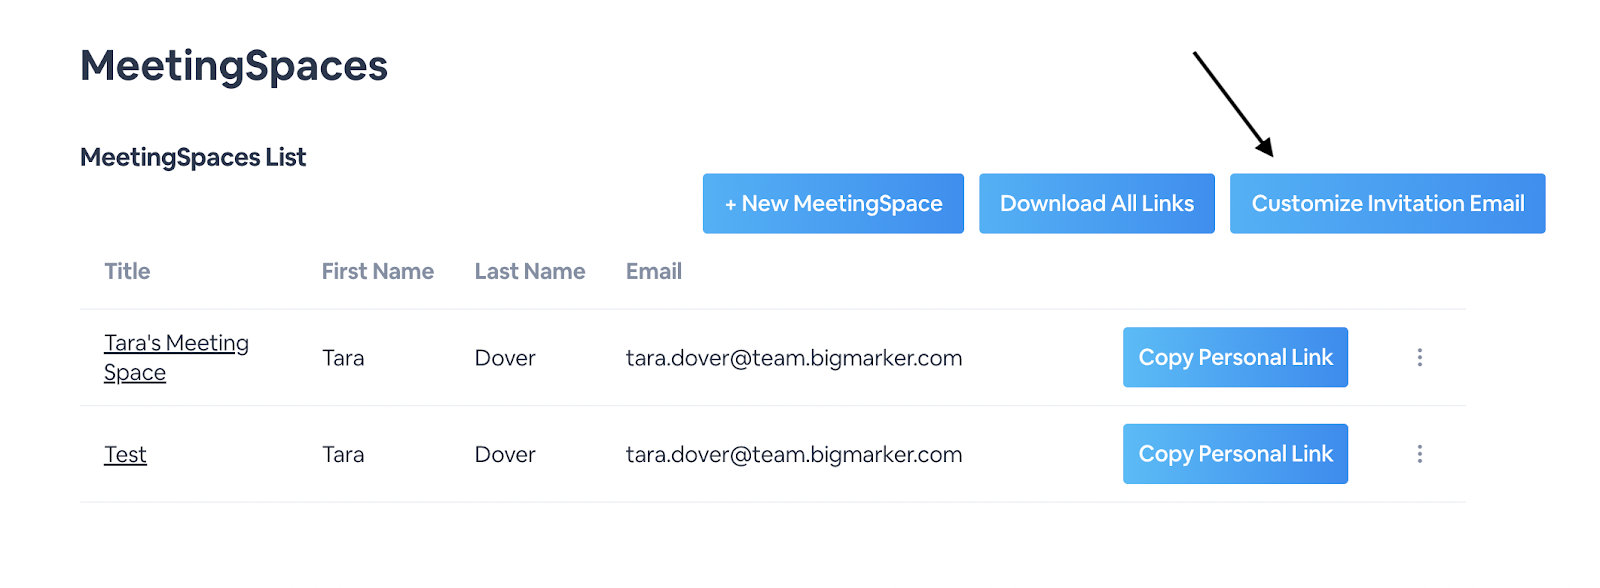Copy Personal Link for Tara's Meeting Space

point(1235,357)
